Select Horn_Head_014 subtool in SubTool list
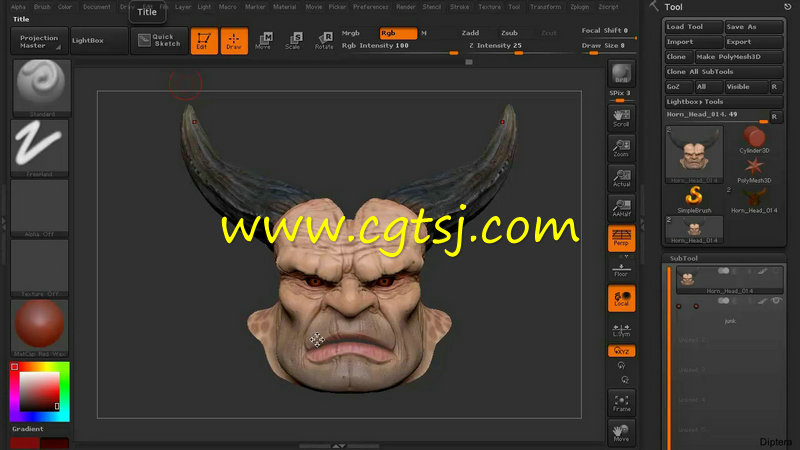 730,280
